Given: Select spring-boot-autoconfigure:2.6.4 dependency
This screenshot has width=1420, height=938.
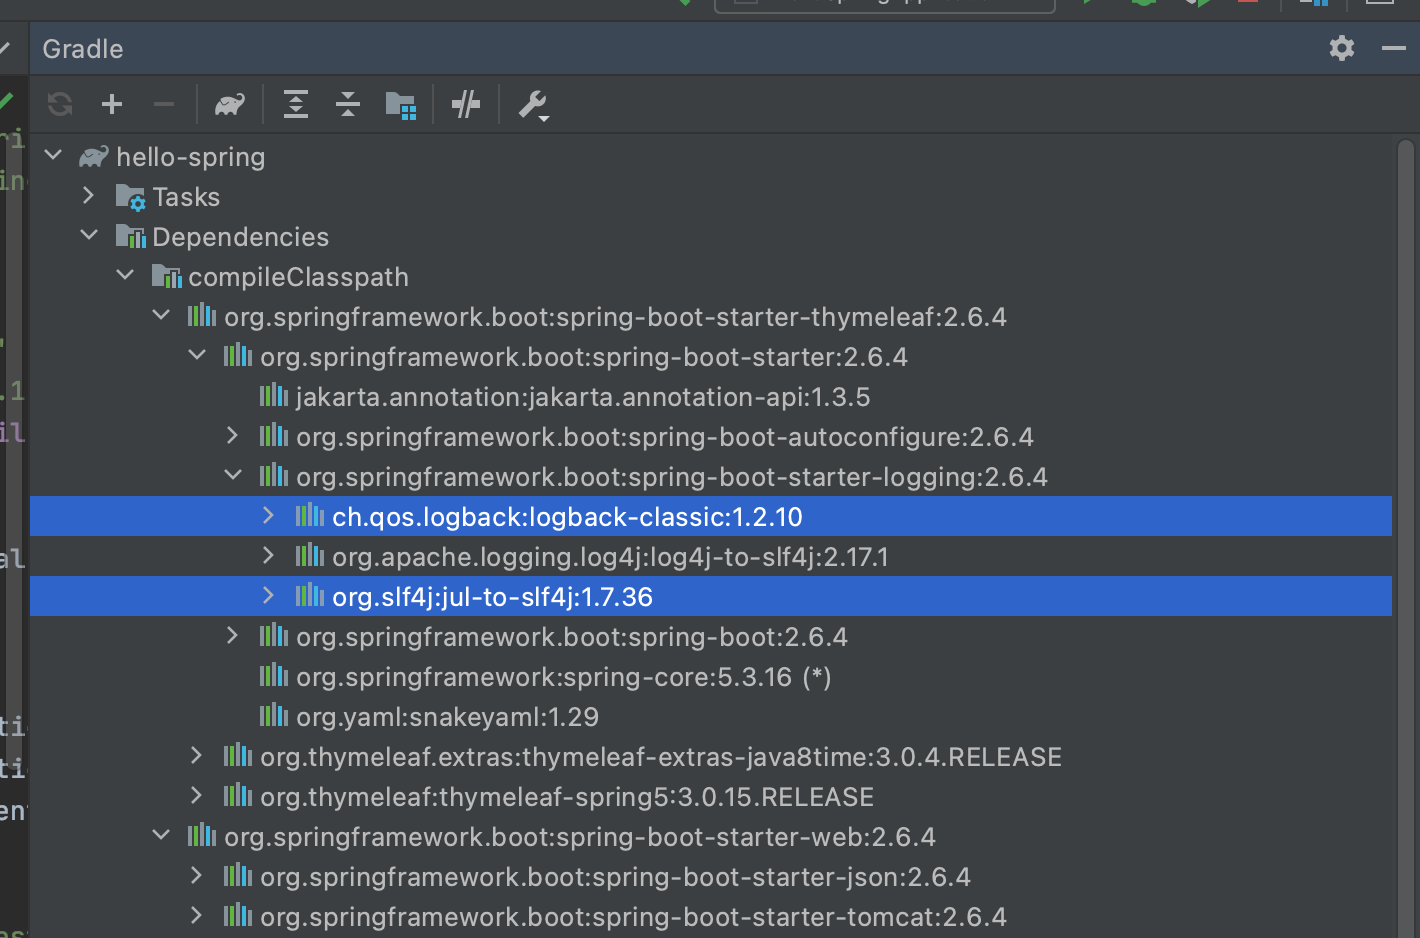Looking at the screenshot, I should pyautogui.click(x=711, y=437).
